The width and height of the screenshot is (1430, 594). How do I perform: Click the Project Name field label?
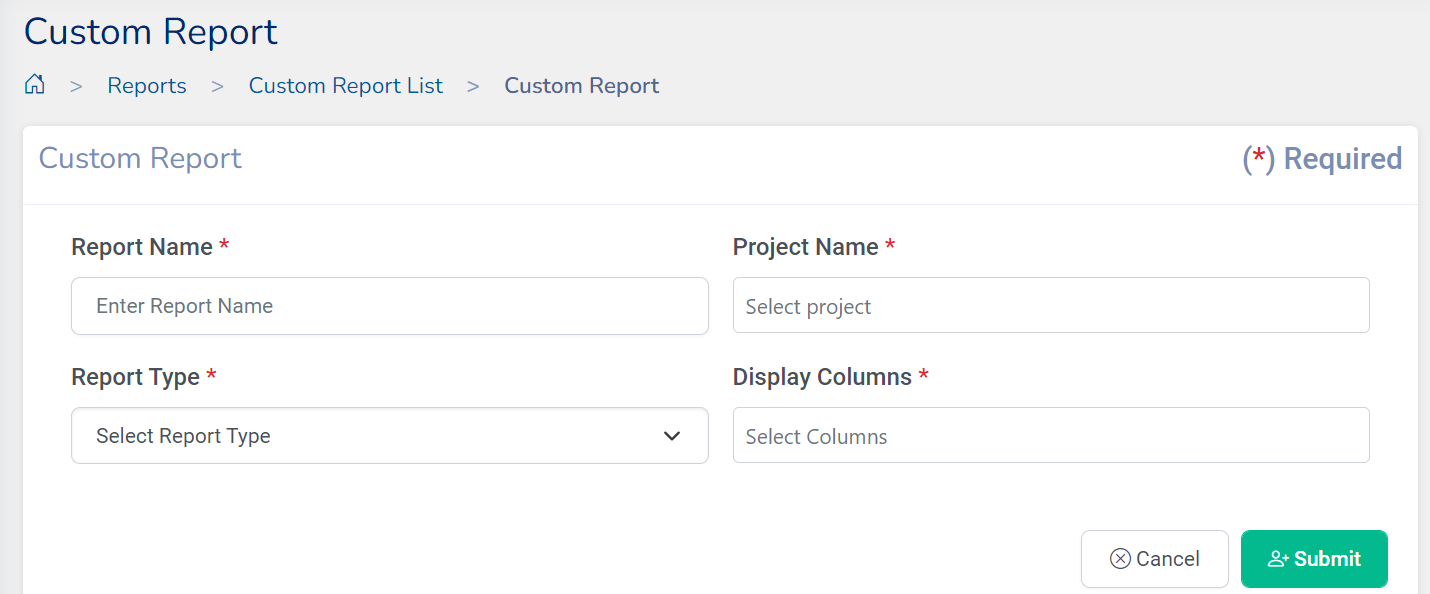click(x=805, y=247)
